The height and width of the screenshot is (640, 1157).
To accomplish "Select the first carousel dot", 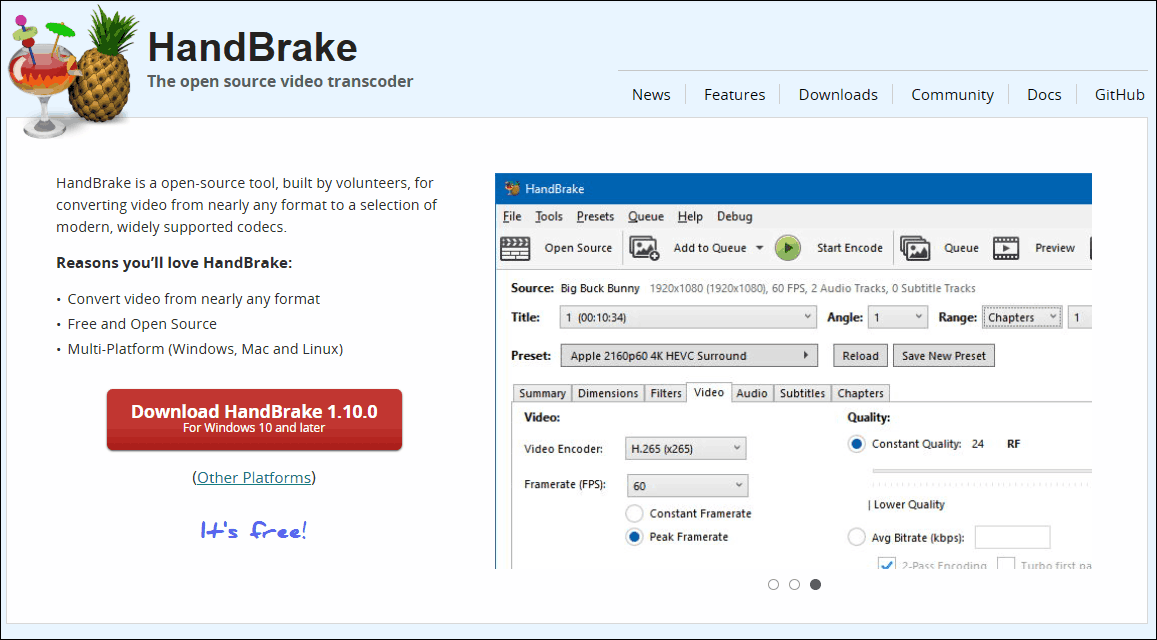I will click(773, 585).
